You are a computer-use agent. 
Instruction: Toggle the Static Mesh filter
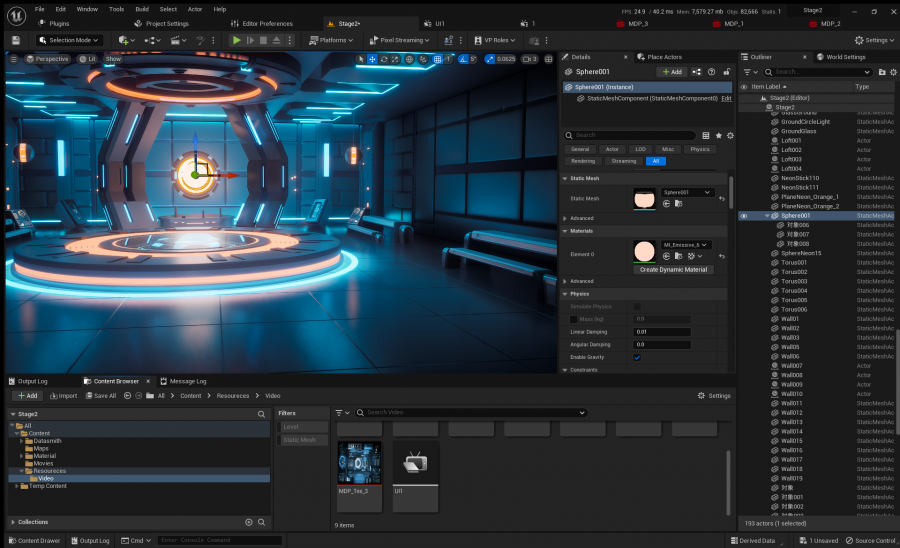[302, 440]
